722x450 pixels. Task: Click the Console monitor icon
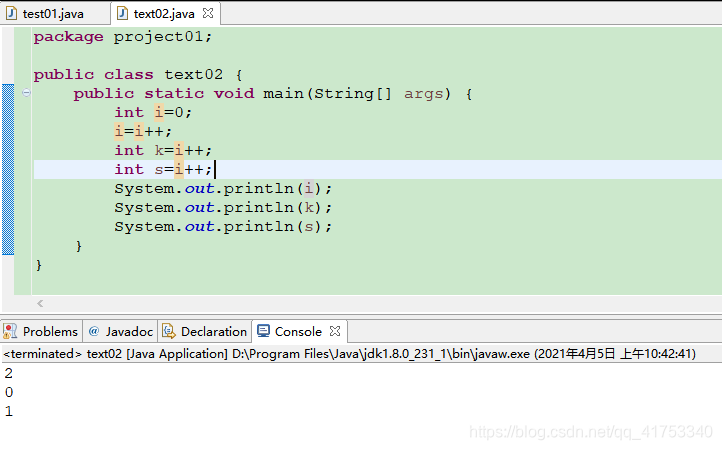263,331
